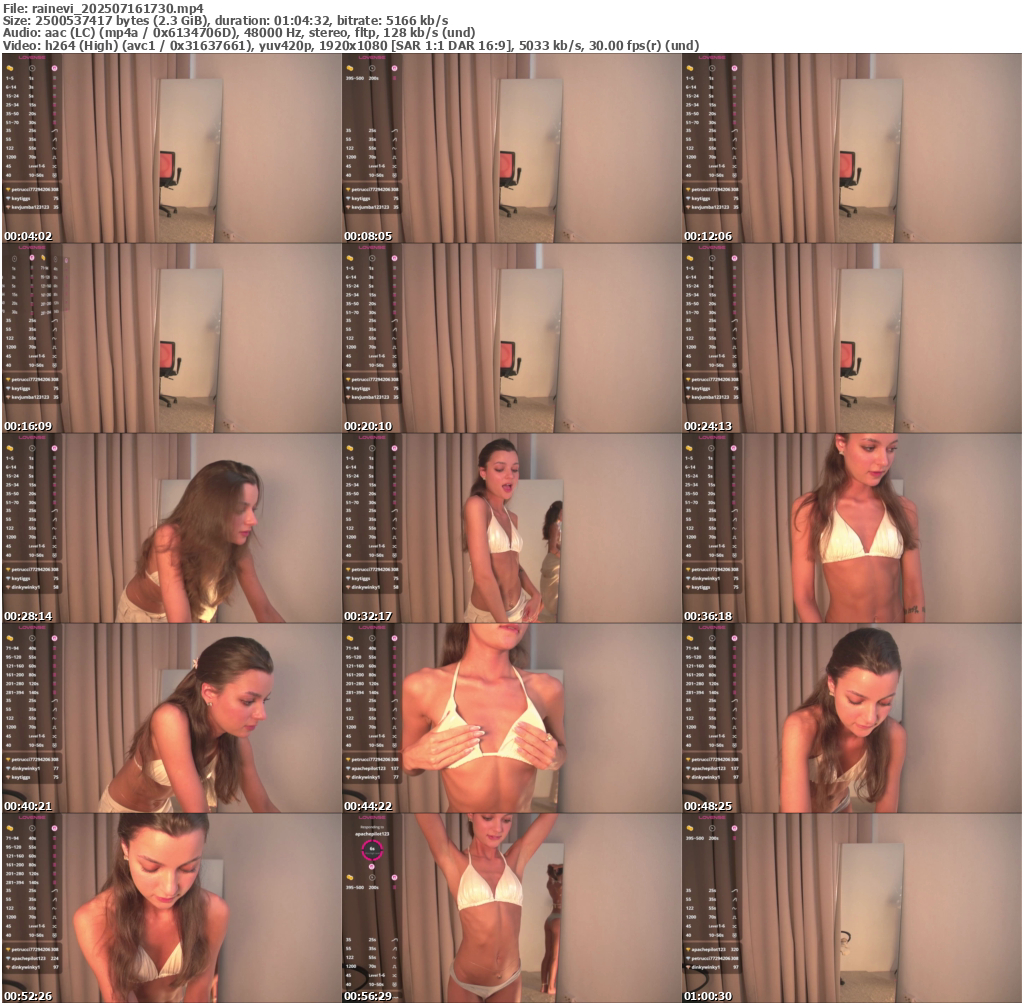Select the frame stamped 00:16:09

(x=172, y=338)
